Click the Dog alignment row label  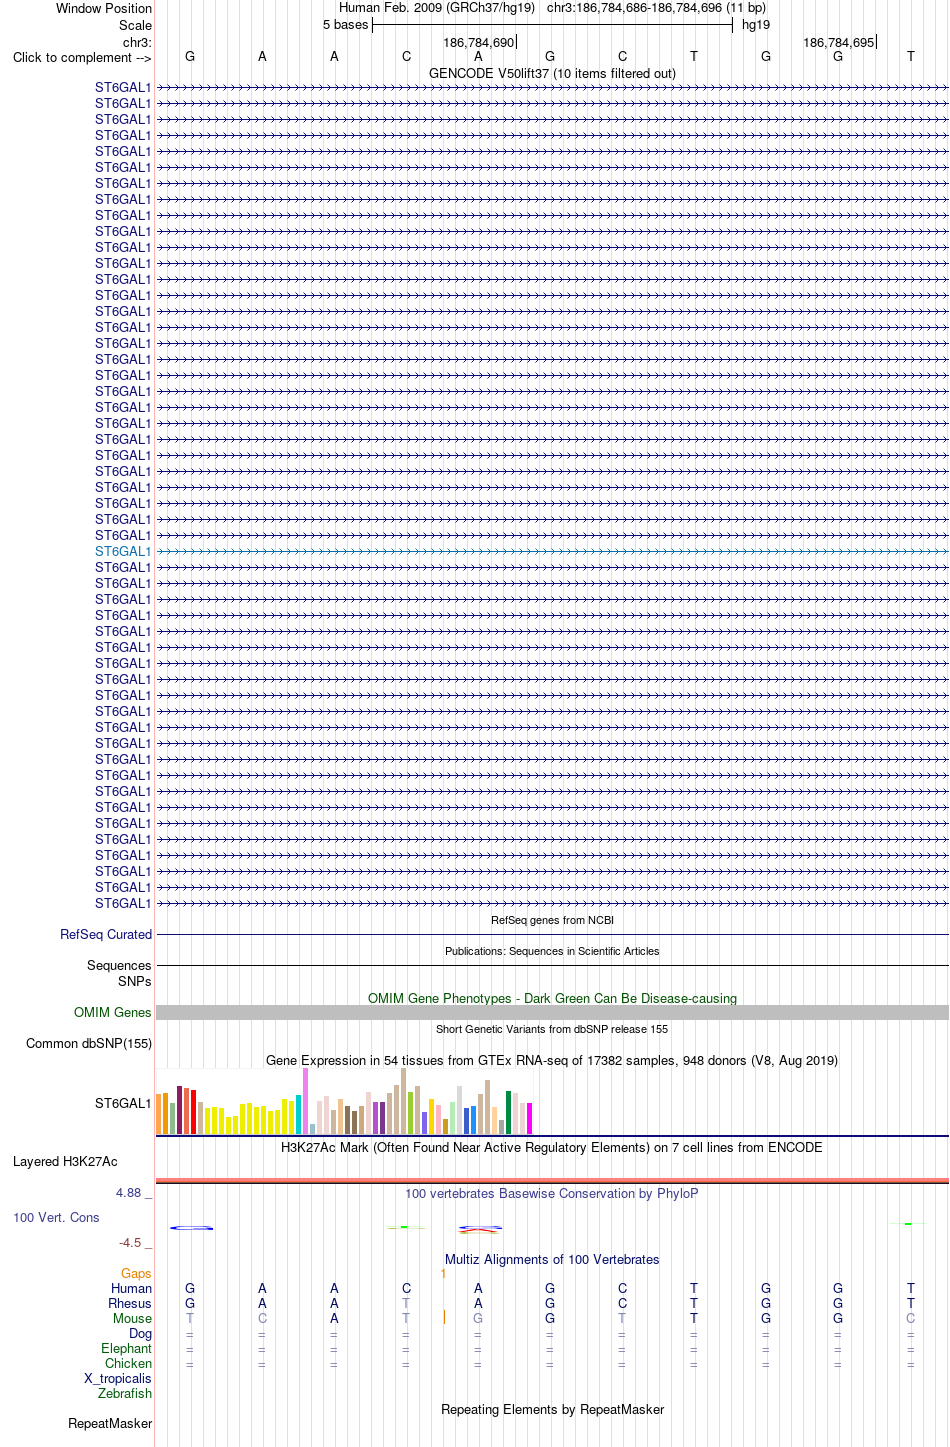[140, 1333]
